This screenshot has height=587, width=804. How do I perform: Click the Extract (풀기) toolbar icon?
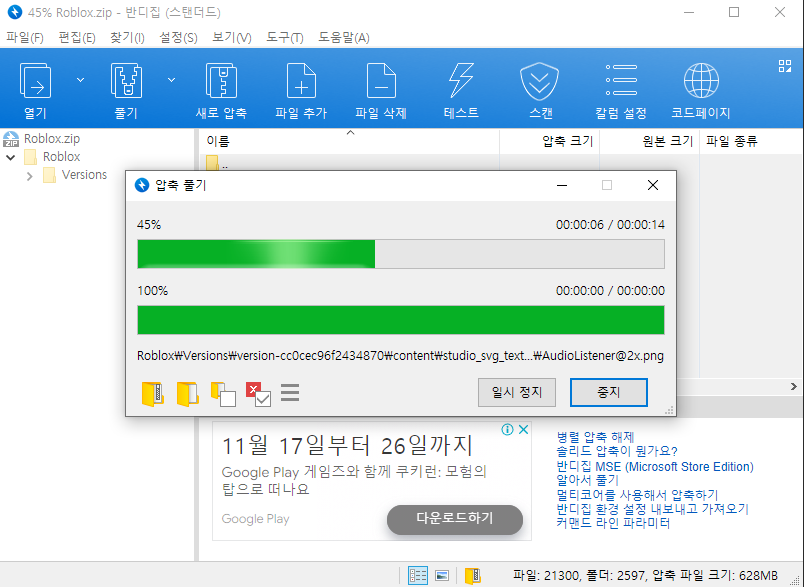(126, 80)
